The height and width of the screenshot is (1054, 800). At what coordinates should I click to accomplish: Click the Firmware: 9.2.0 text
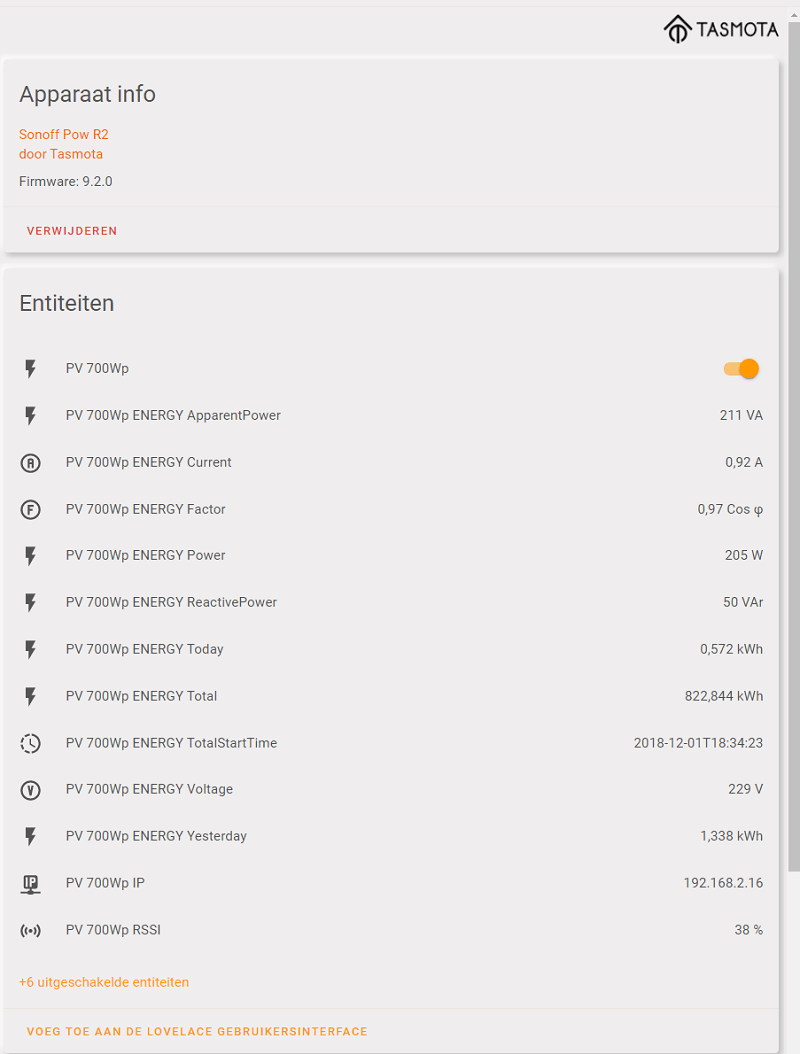[66, 181]
